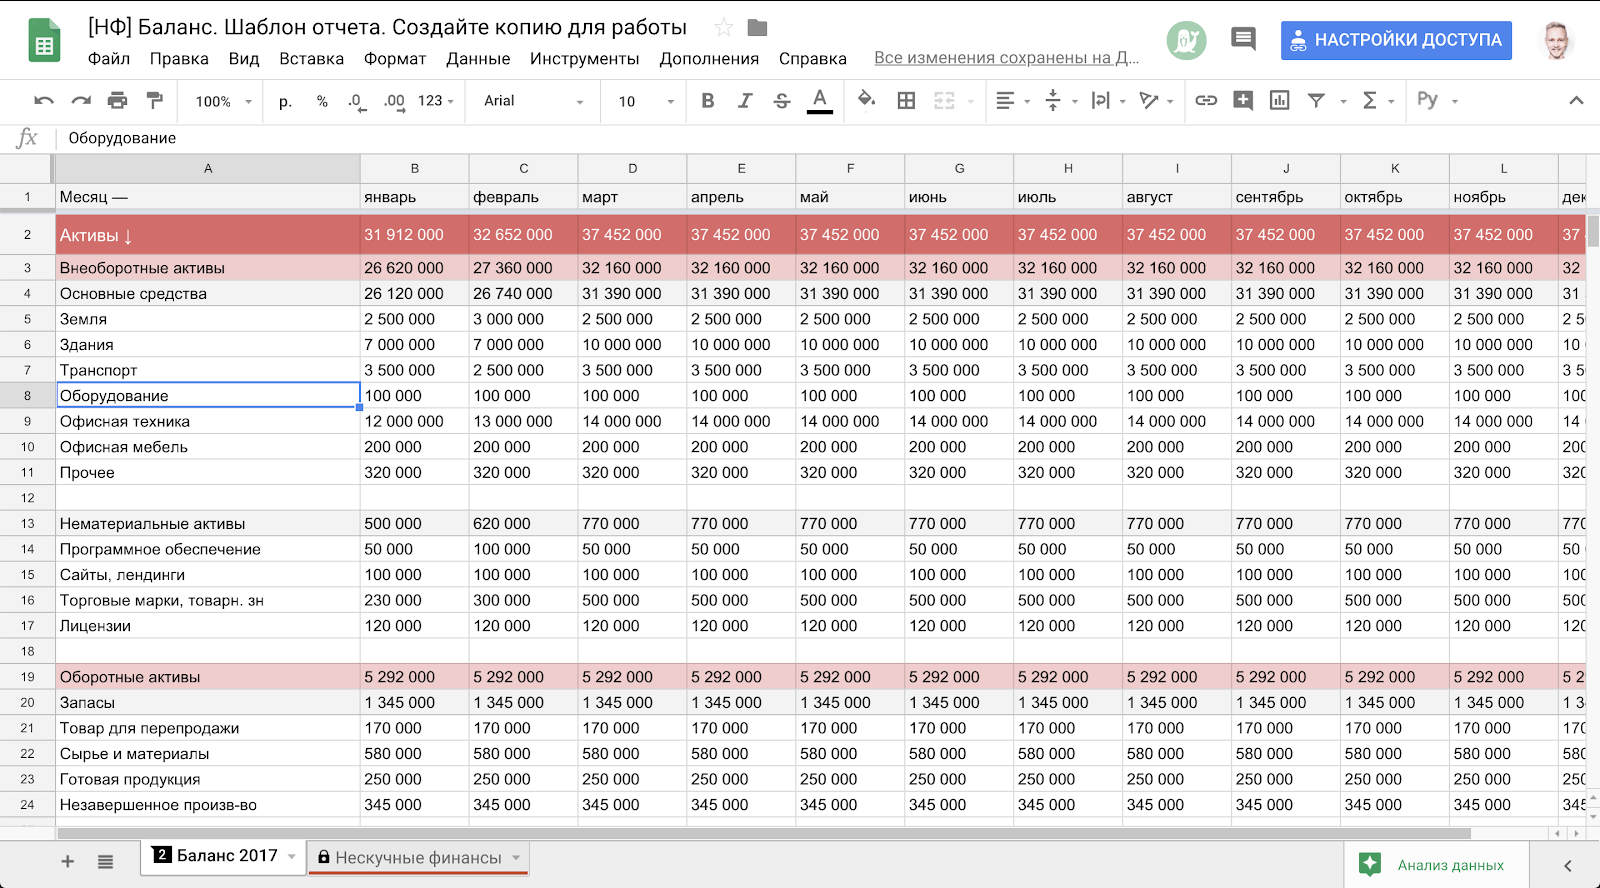Print the spreadsheet using the printer icon
1600x888 pixels.
click(118, 101)
